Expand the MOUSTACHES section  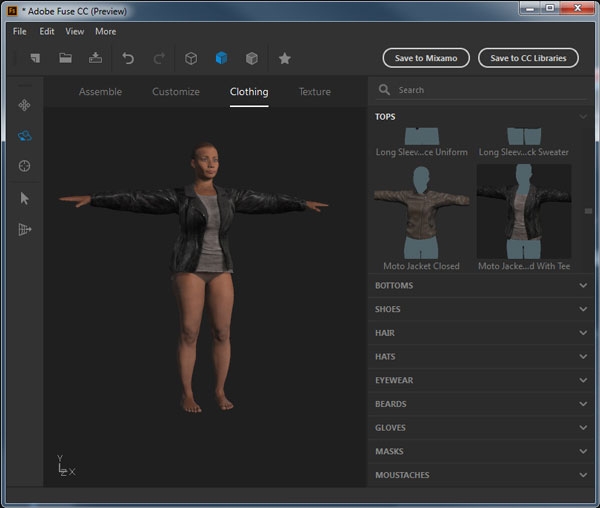tap(481, 475)
